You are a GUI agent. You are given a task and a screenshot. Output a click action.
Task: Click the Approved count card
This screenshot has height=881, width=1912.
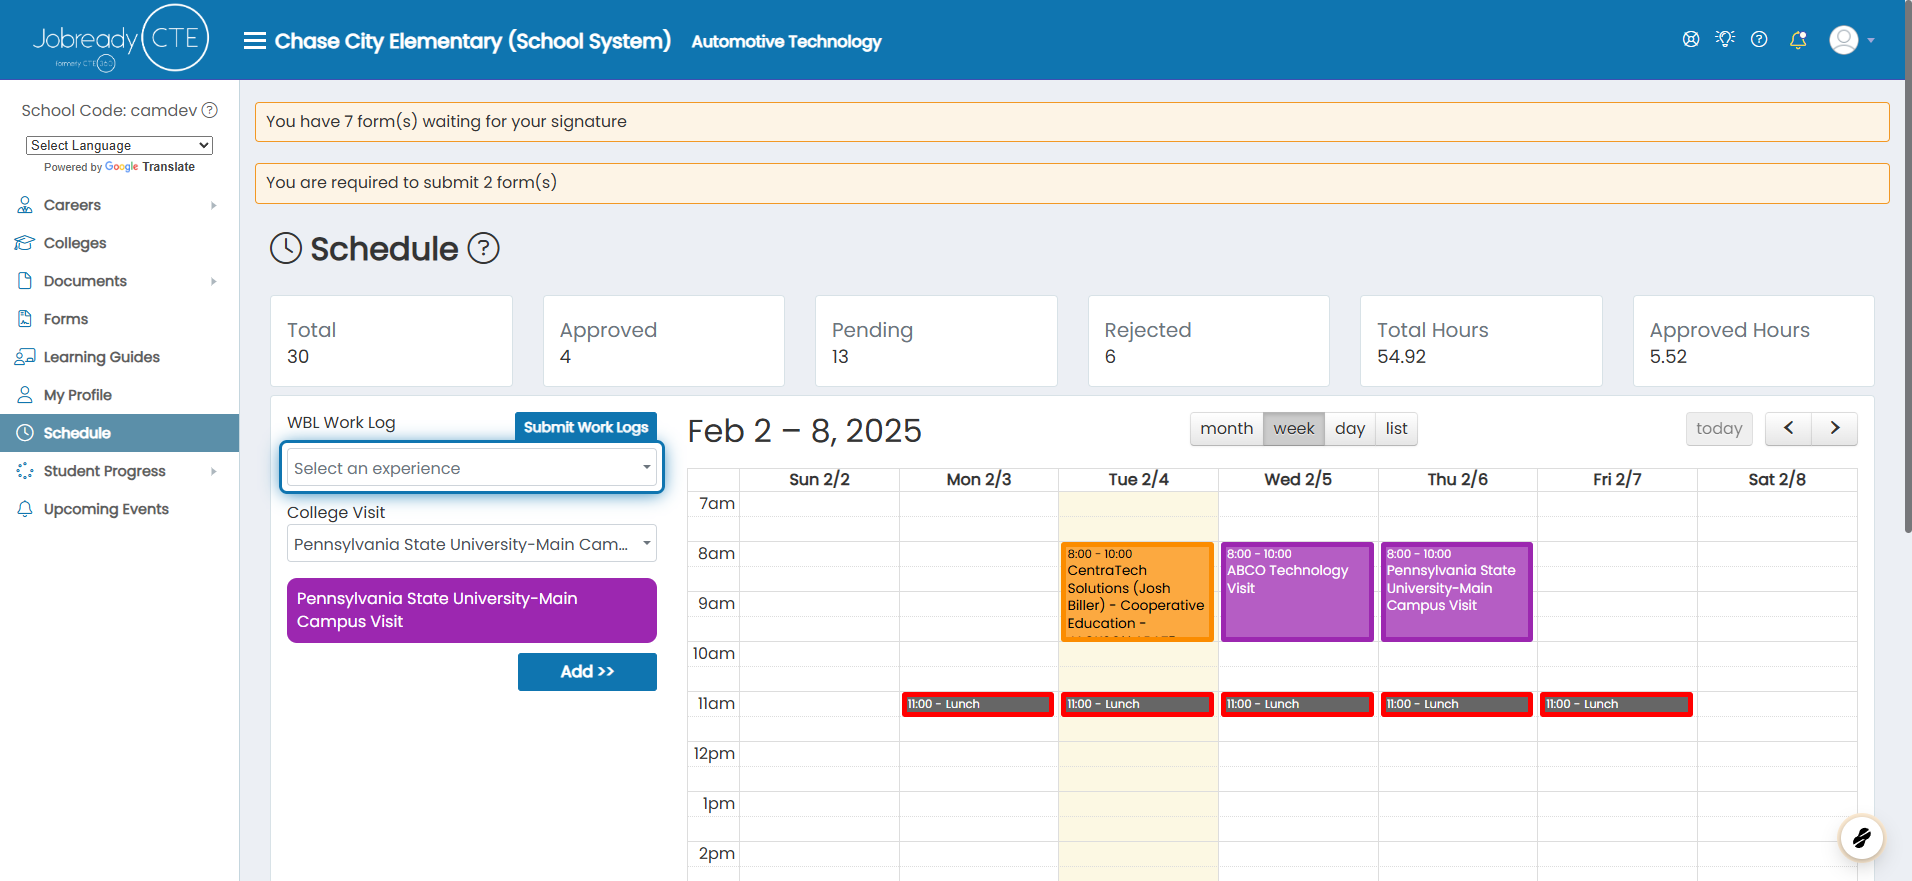(664, 341)
